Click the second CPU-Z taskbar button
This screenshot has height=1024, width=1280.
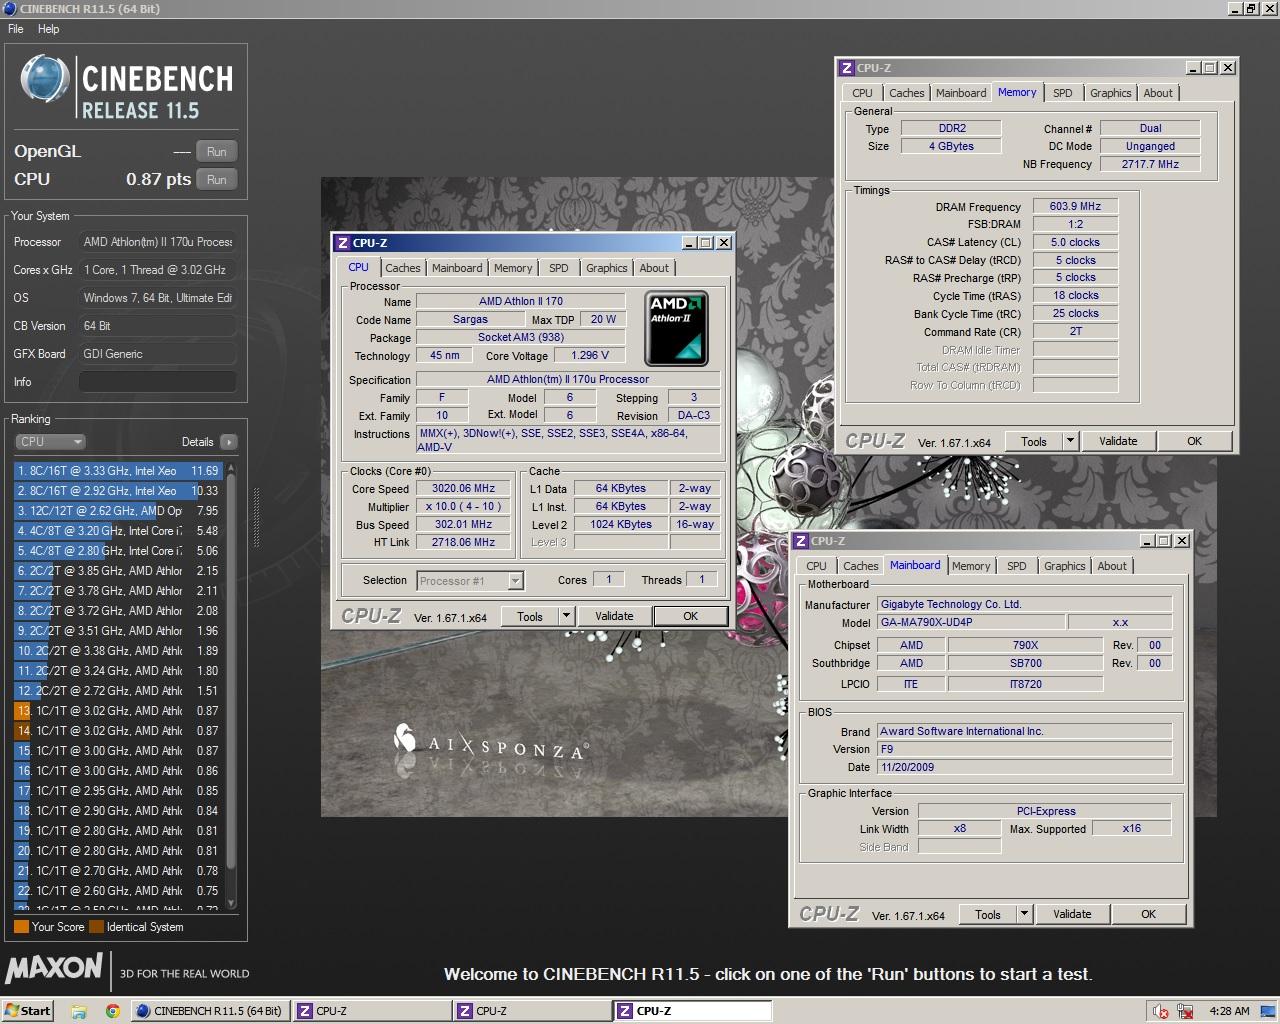click(x=532, y=1011)
